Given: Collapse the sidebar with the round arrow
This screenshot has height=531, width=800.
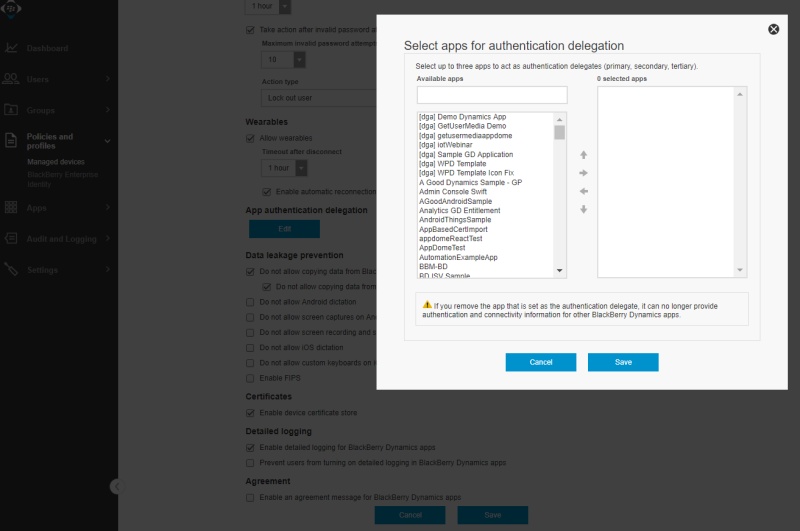Looking at the screenshot, I should [x=117, y=486].
